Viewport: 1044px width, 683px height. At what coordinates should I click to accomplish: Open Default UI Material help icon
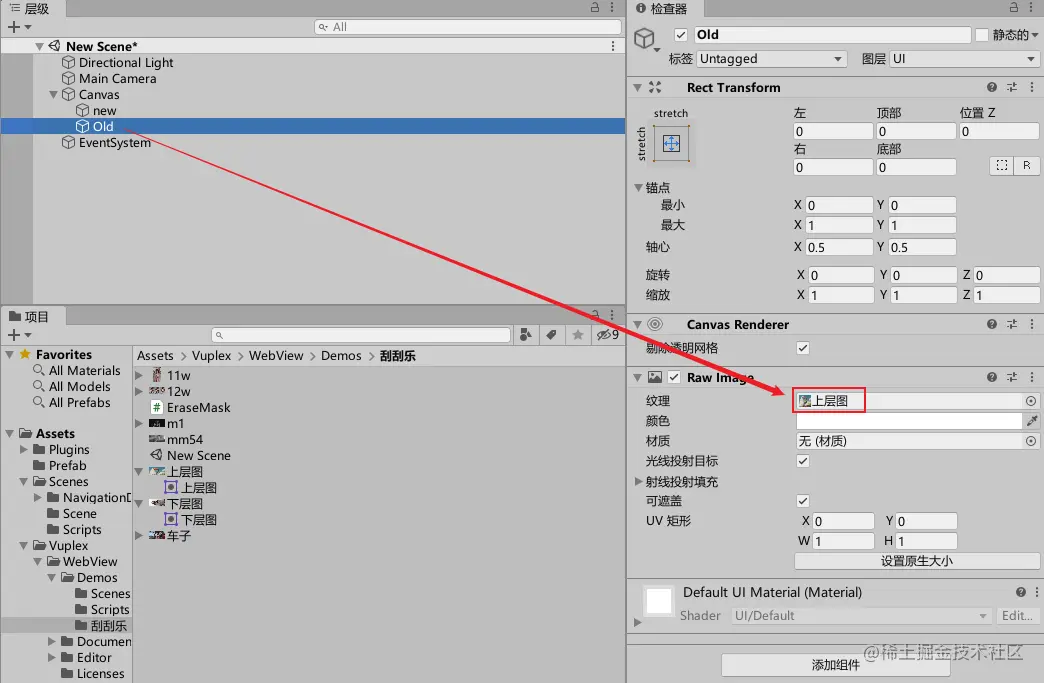pyautogui.click(x=1021, y=592)
